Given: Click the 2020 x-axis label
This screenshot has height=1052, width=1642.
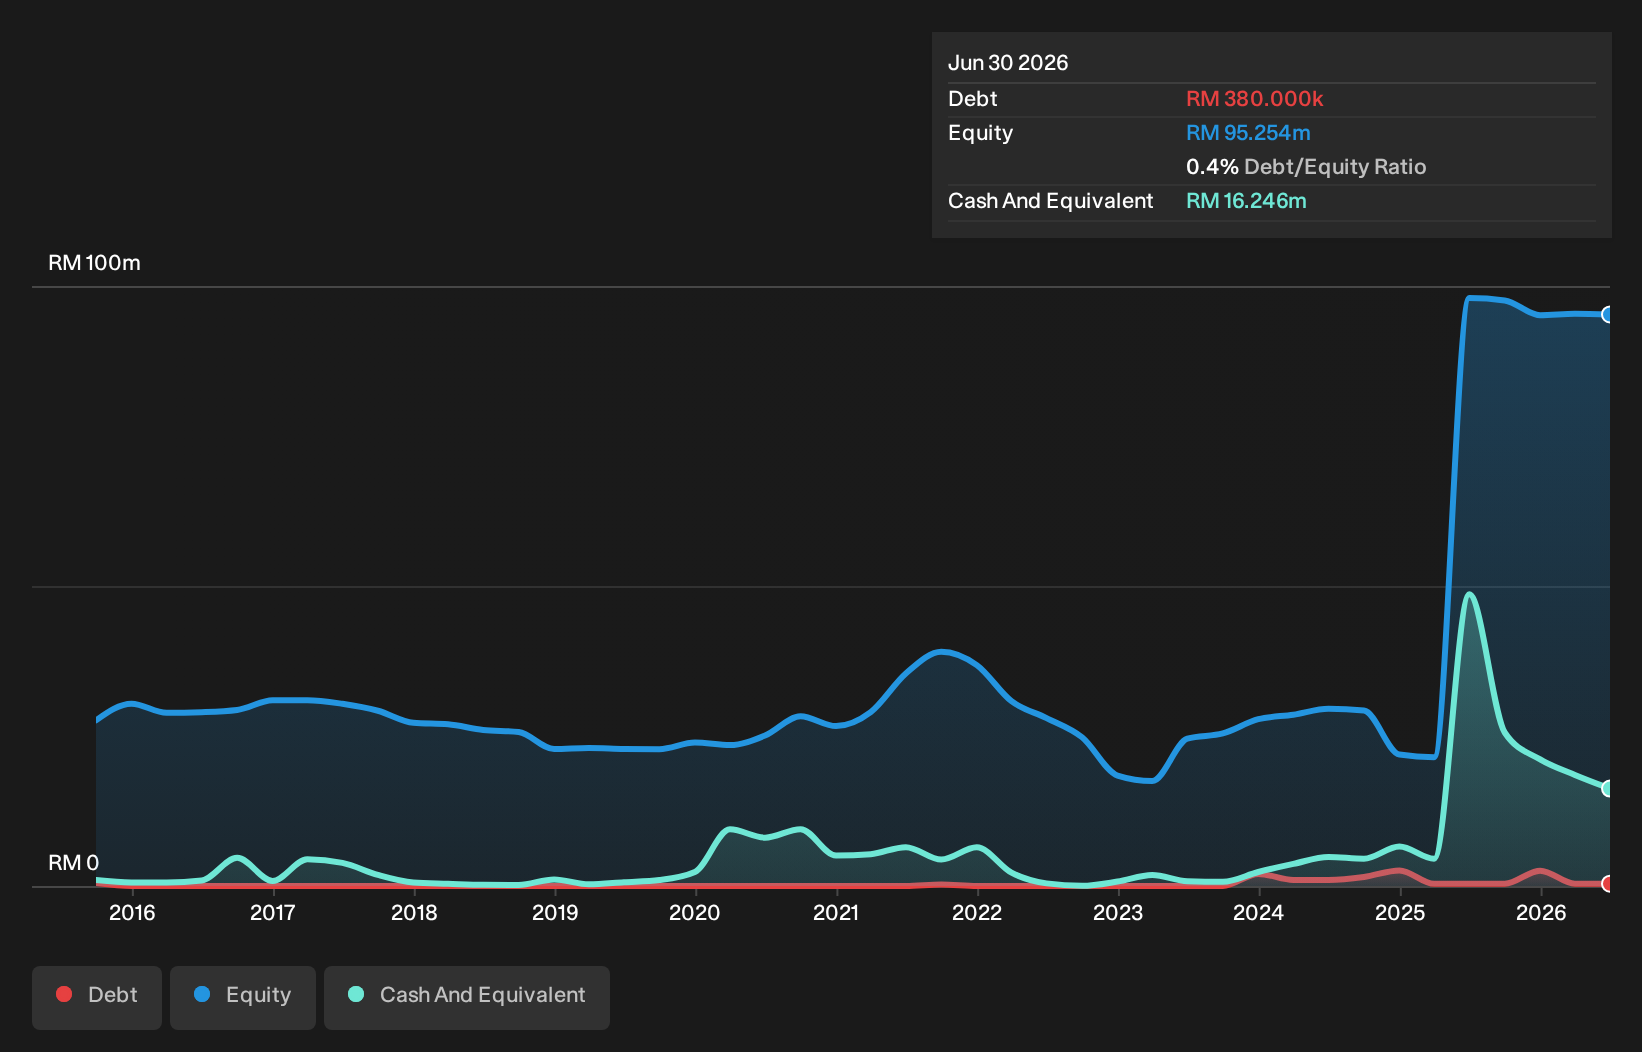Looking at the screenshot, I should [695, 913].
